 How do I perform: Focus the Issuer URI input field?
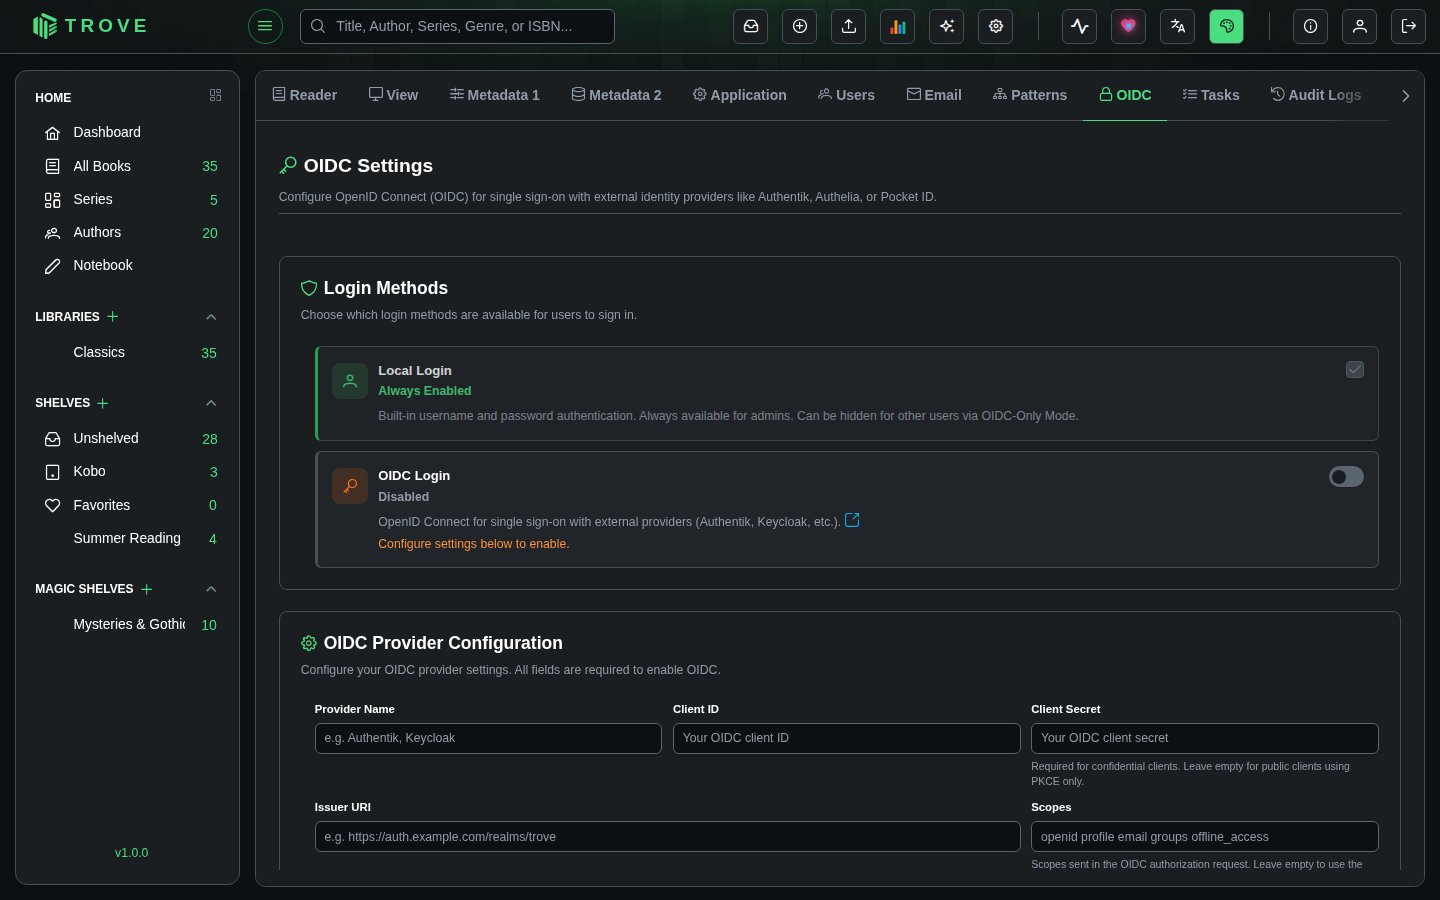tap(667, 837)
